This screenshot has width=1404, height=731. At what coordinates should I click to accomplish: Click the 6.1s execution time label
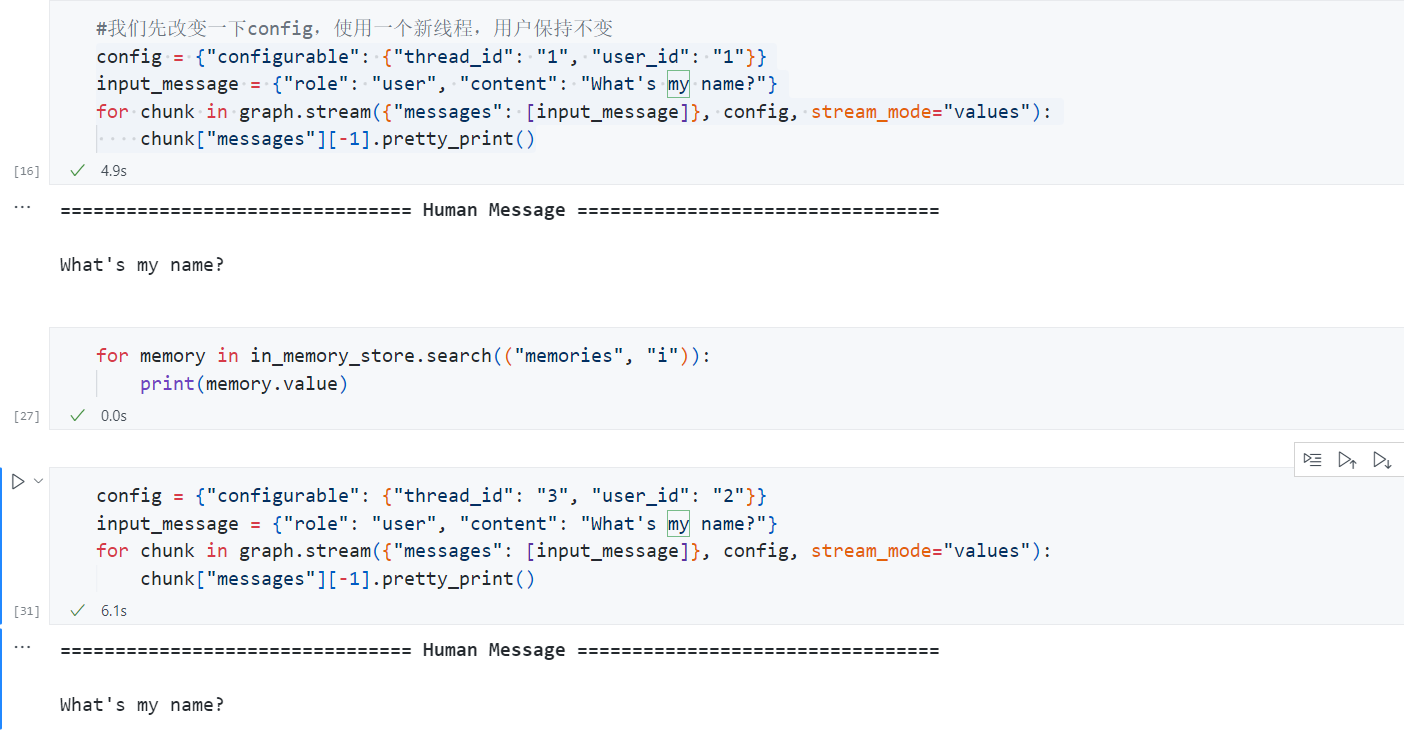[114, 610]
